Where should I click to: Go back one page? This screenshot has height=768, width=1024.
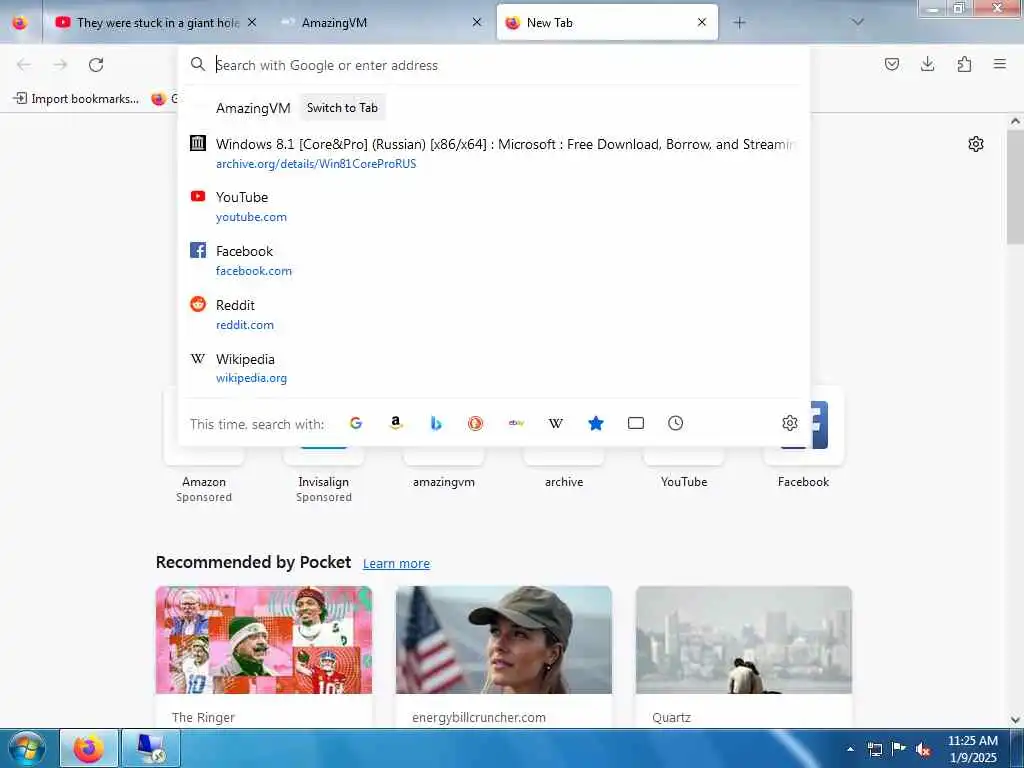(24, 65)
